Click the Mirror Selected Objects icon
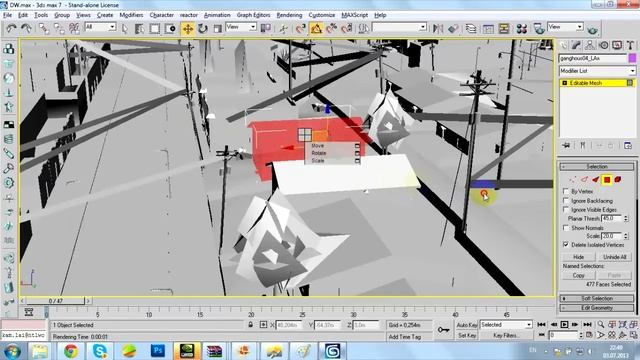Screen dimensions: 640x360 tap(438, 28)
